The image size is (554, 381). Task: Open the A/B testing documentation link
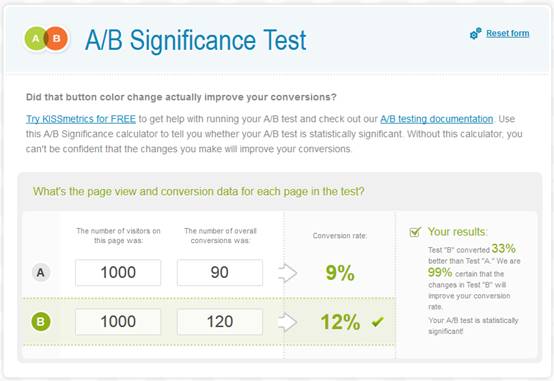[437, 119]
